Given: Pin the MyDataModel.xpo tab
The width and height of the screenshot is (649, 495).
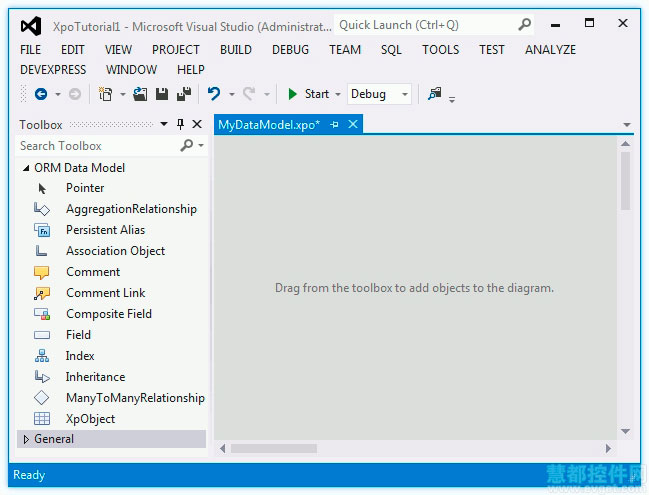Looking at the screenshot, I should point(334,124).
